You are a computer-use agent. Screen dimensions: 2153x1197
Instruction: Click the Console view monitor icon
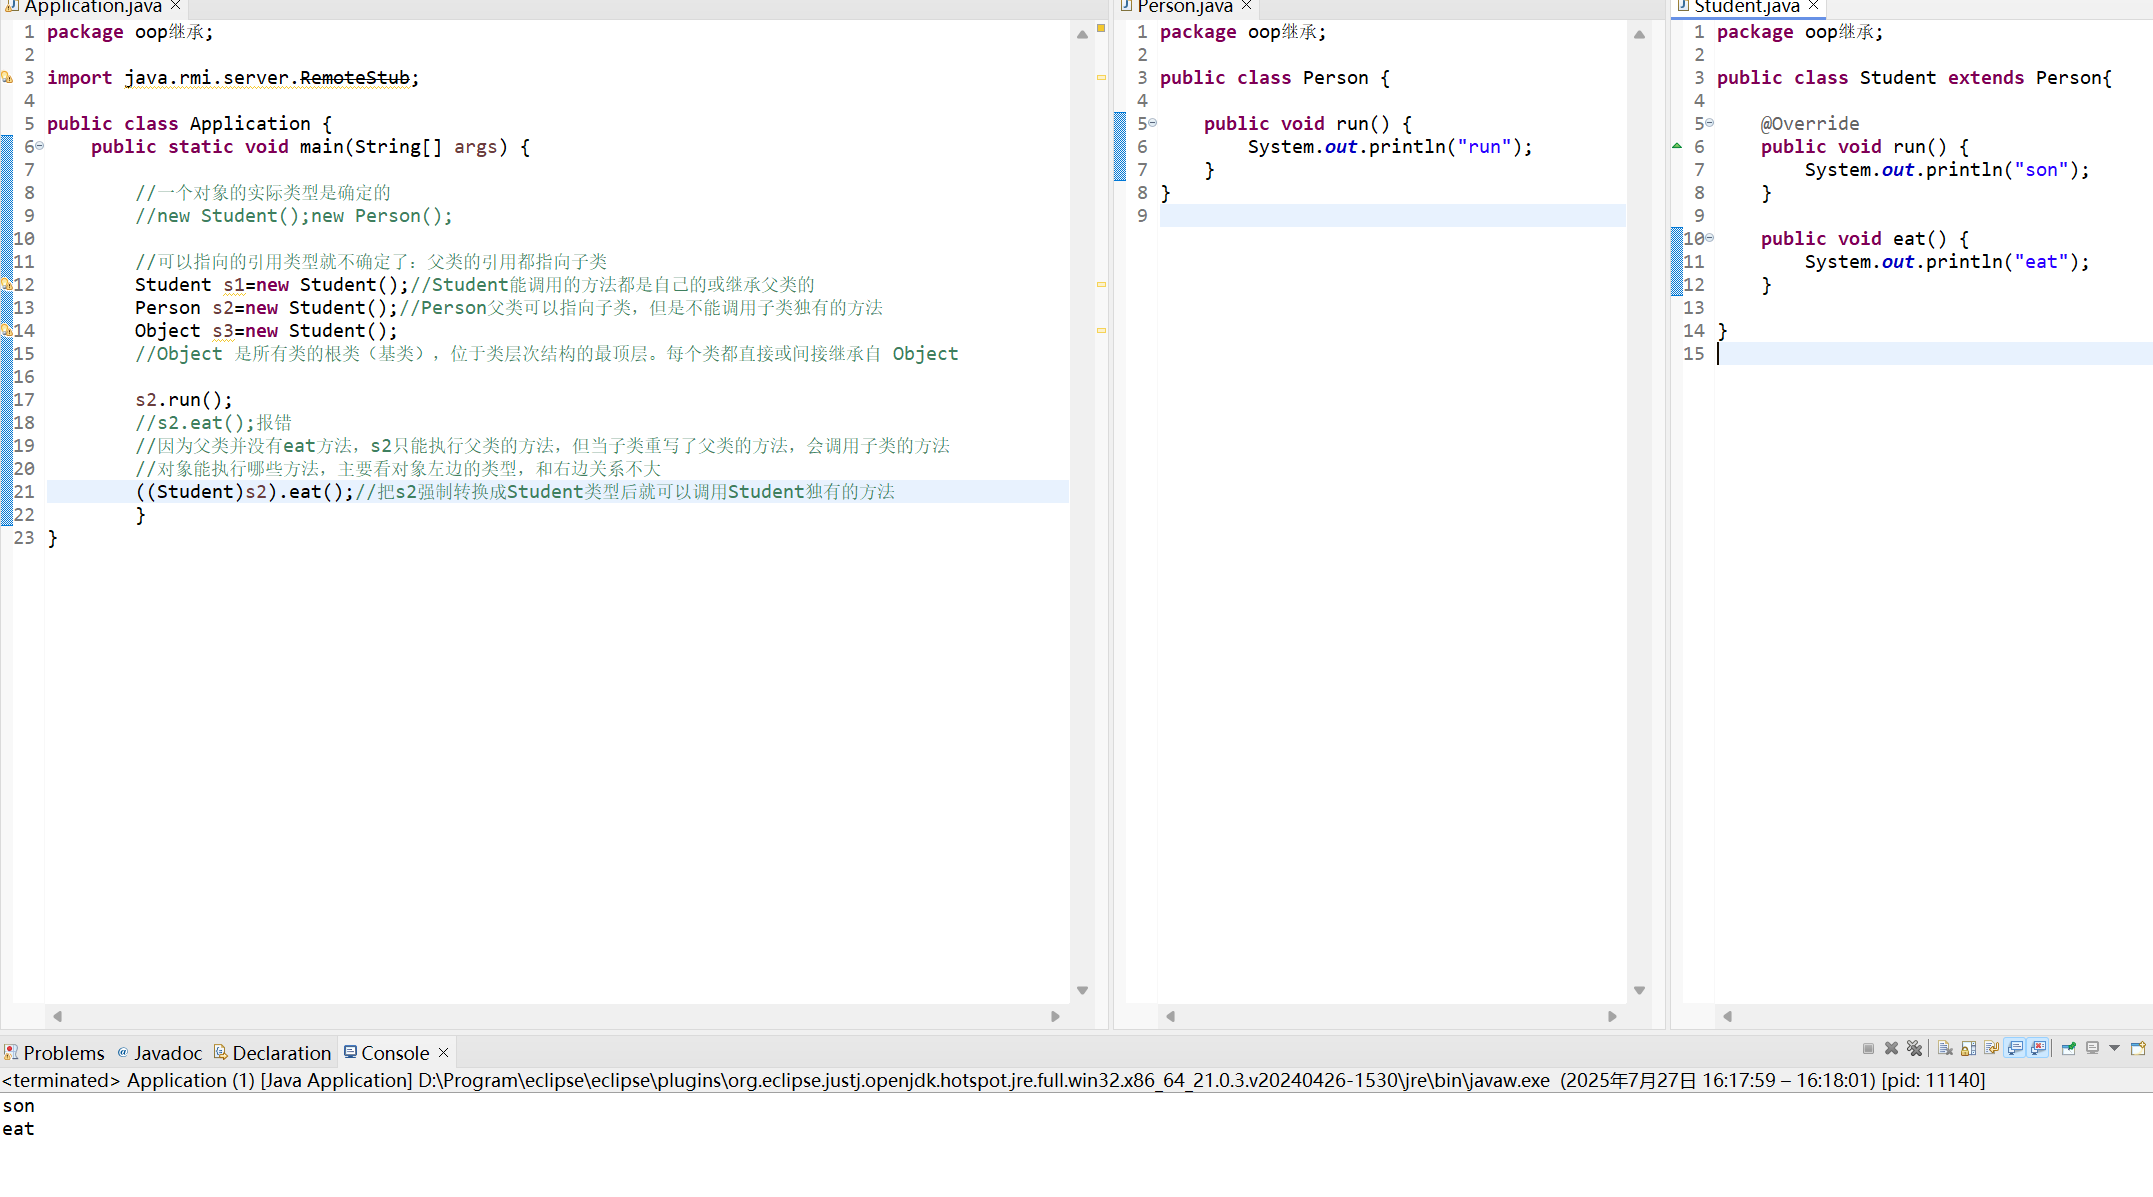pos(350,1052)
